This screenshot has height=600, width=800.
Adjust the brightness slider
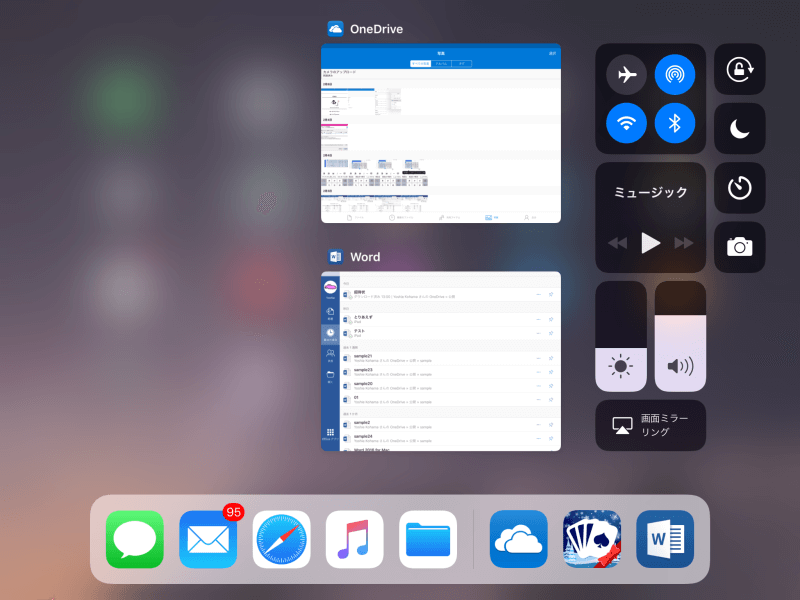[621, 336]
